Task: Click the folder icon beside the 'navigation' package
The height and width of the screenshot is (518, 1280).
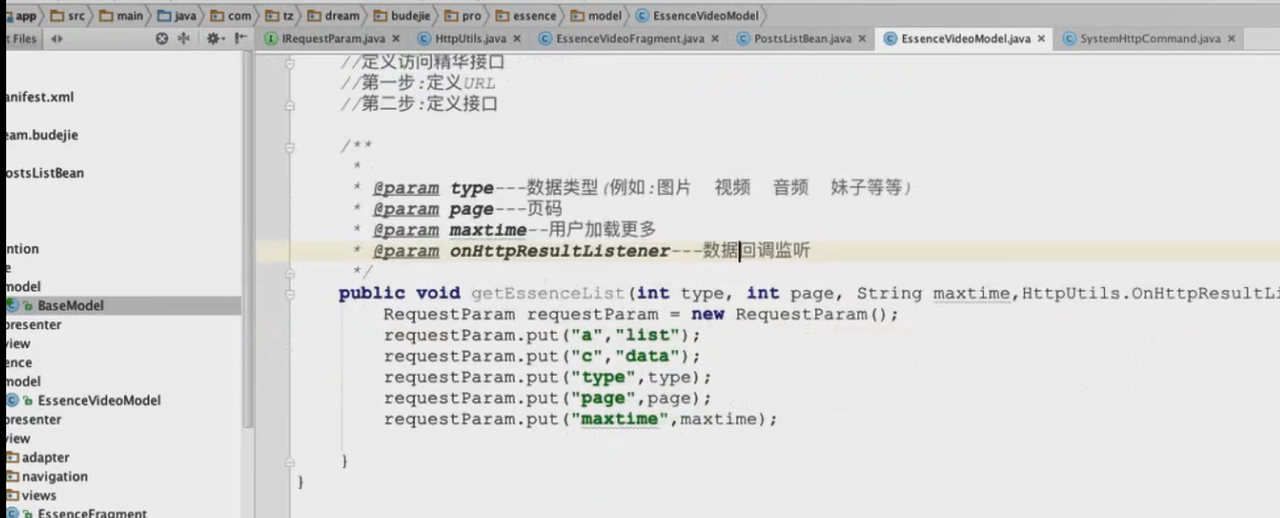Action: tap(12, 476)
